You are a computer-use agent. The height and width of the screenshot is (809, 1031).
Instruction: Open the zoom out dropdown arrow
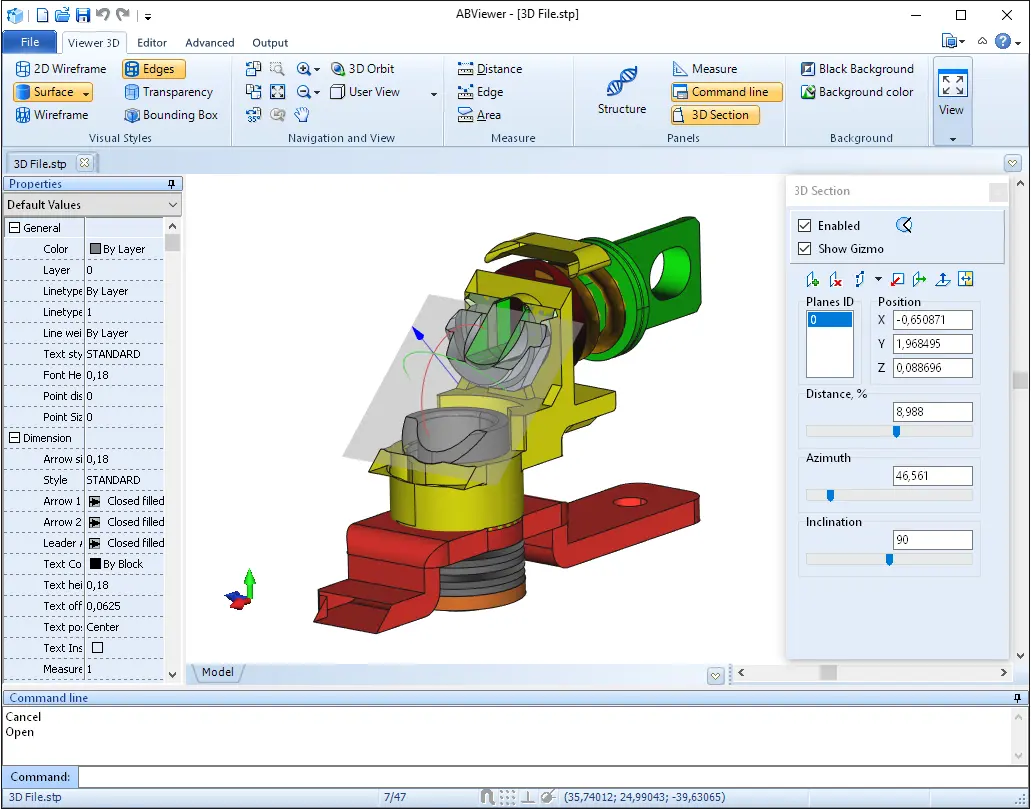pos(317,93)
